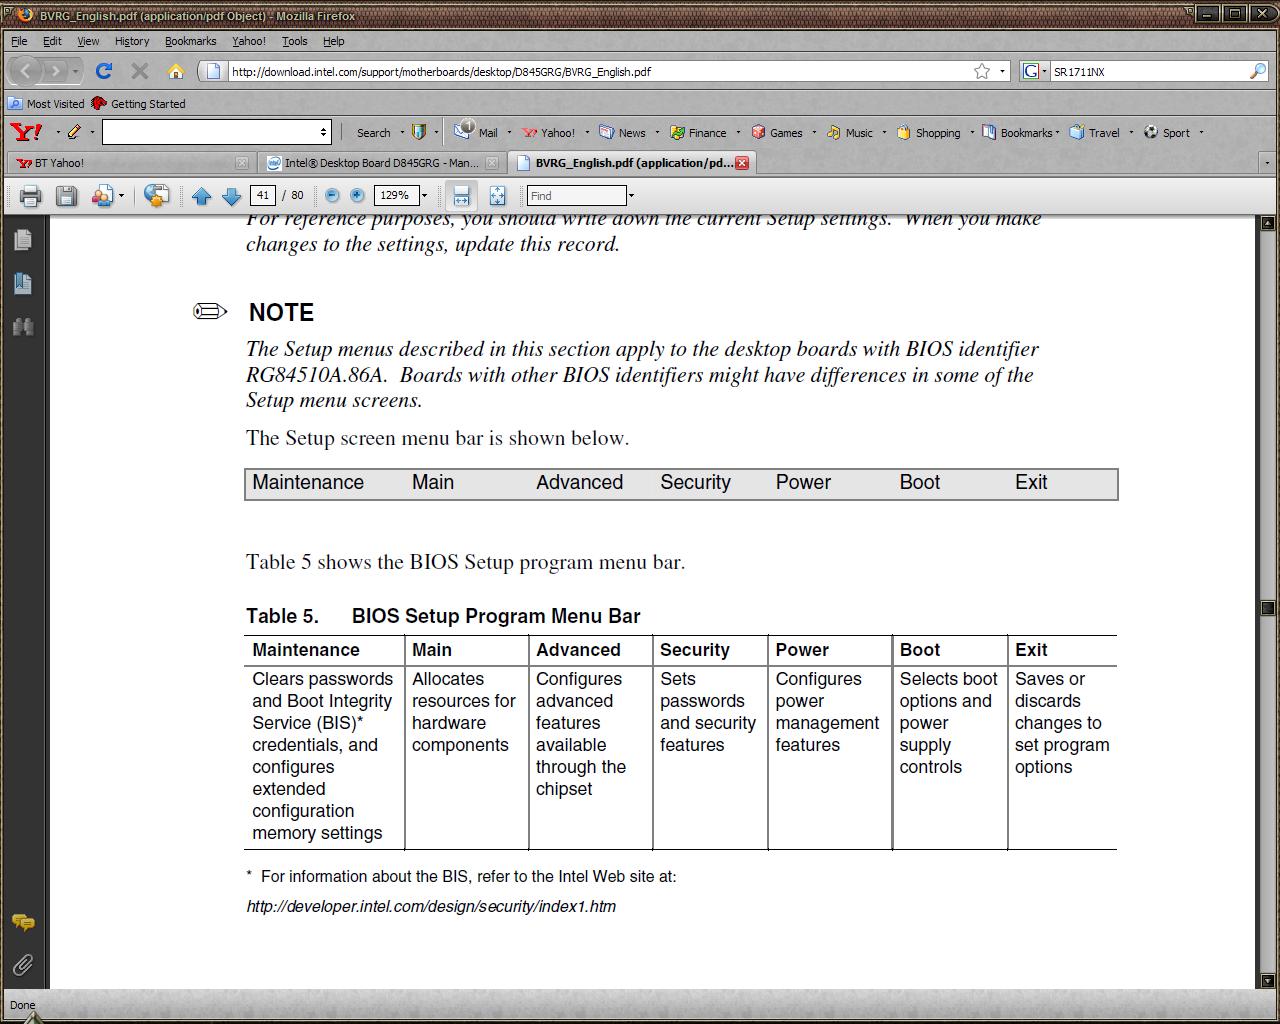Screen dimensions: 1280x1024
Task: Expand the URL bar history dropdown
Action: pyautogui.click(x=1002, y=71)
